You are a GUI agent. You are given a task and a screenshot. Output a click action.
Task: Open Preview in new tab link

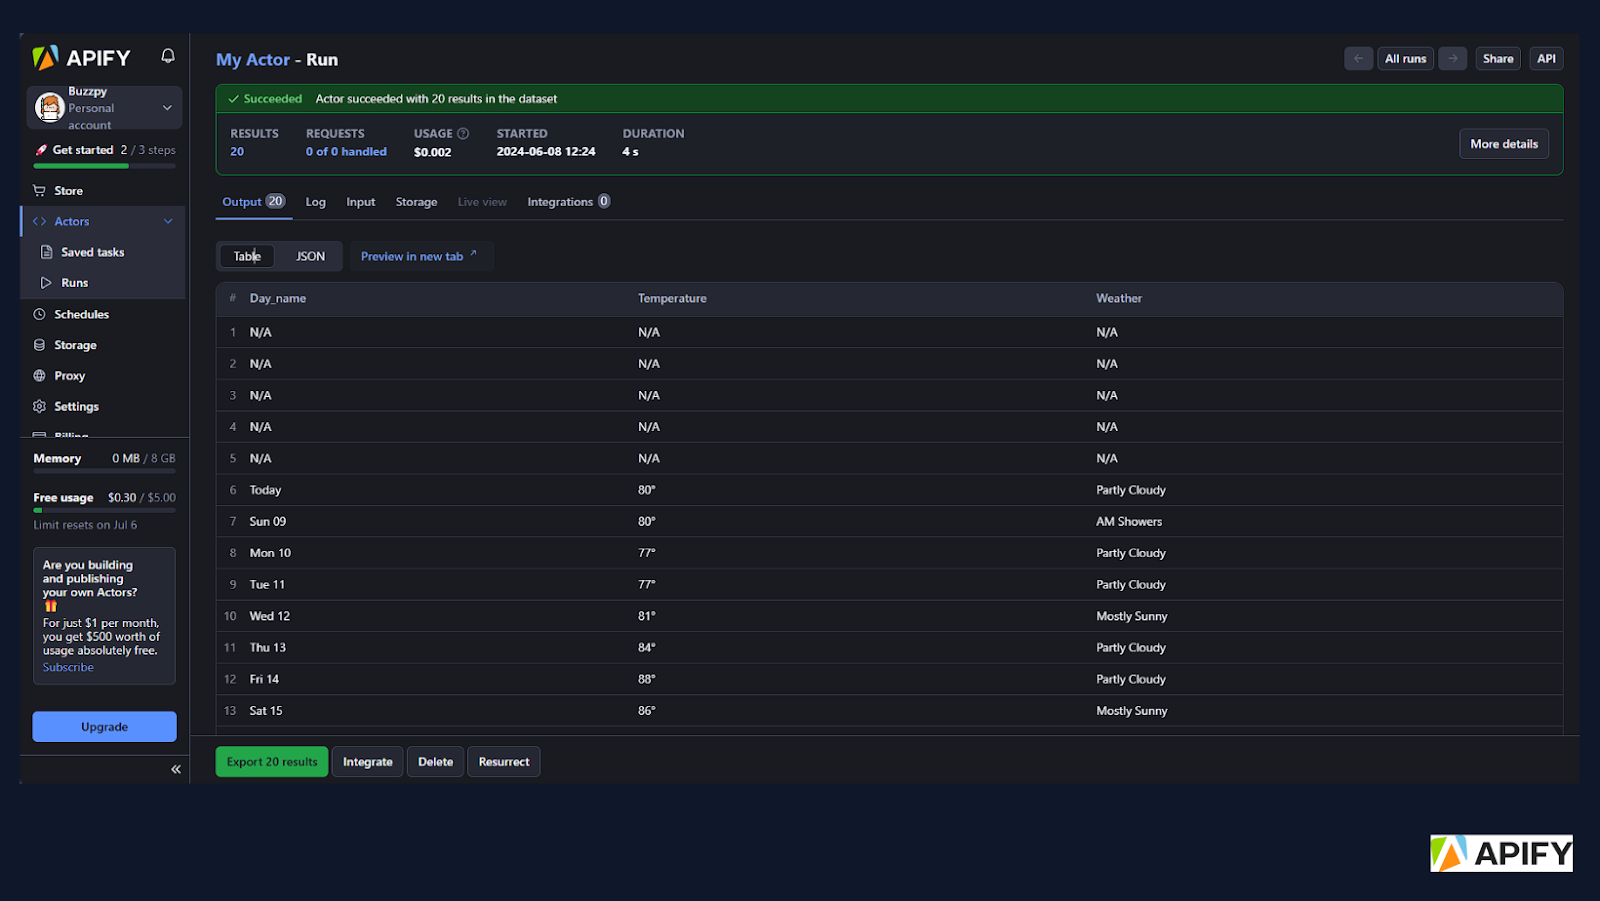pos(419,256)
